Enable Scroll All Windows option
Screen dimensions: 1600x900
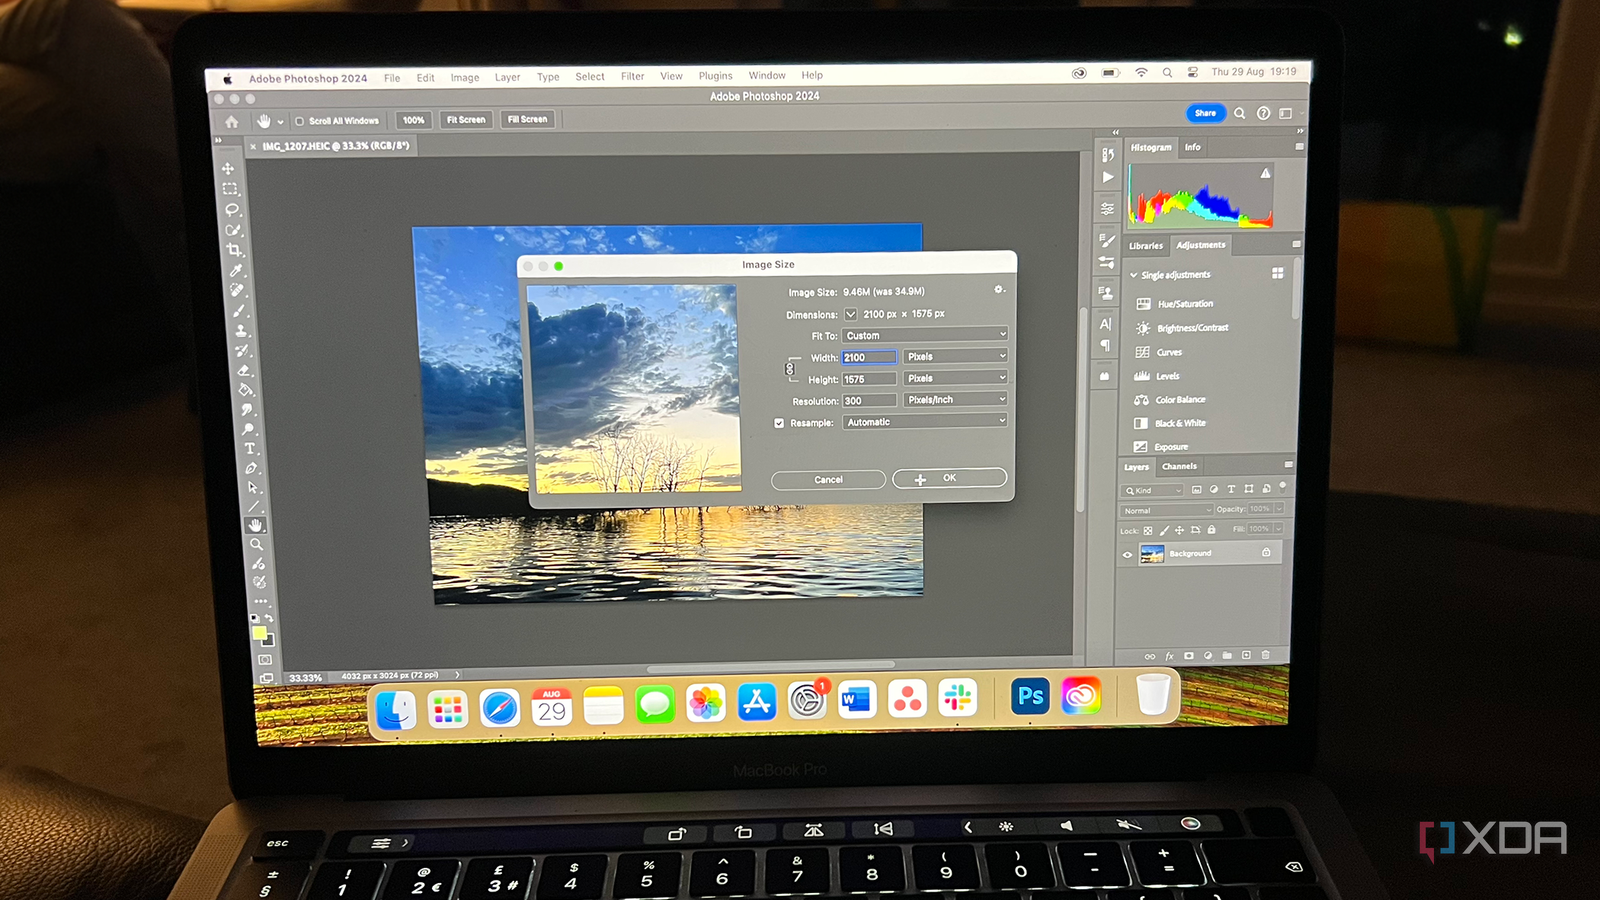[x=299, y=120]
